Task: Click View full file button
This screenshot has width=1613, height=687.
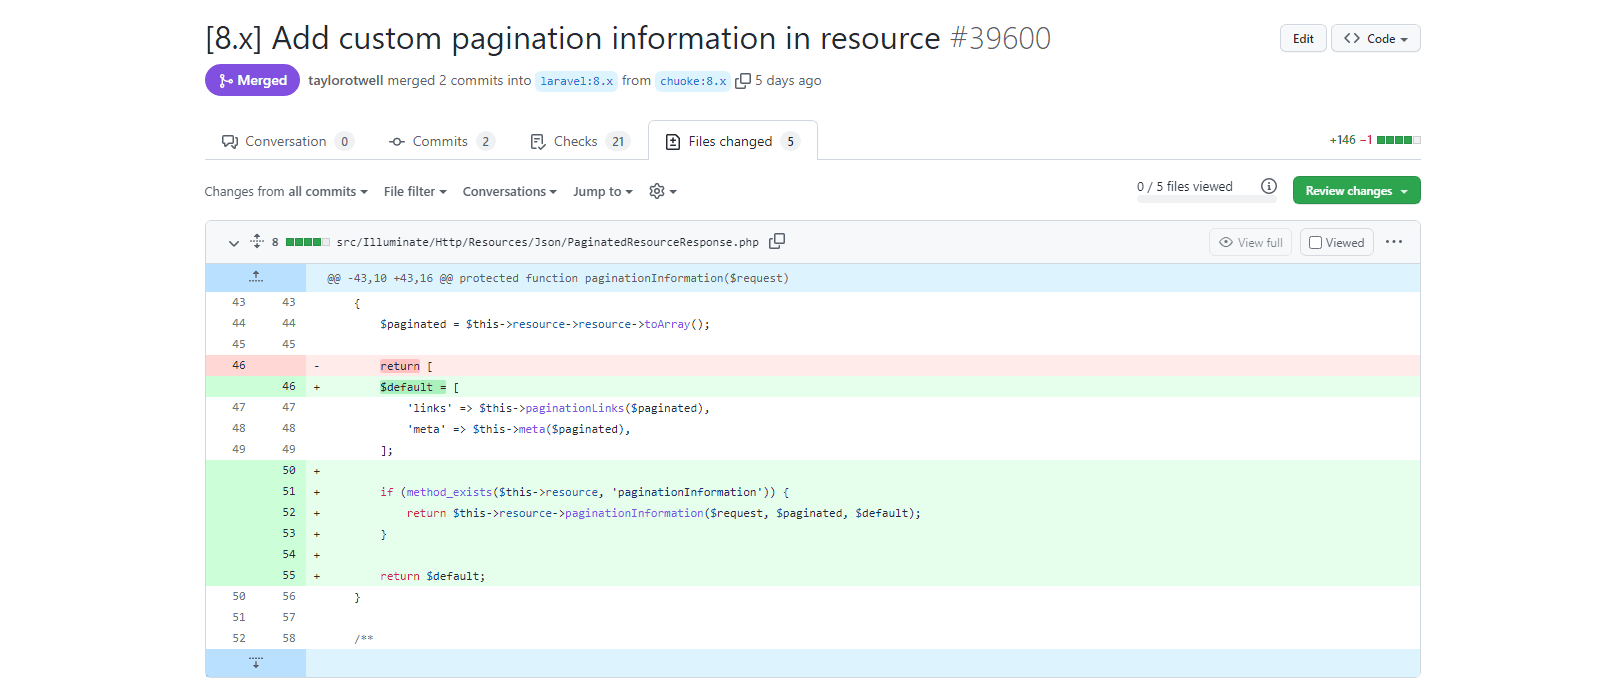Action: 1250,242
